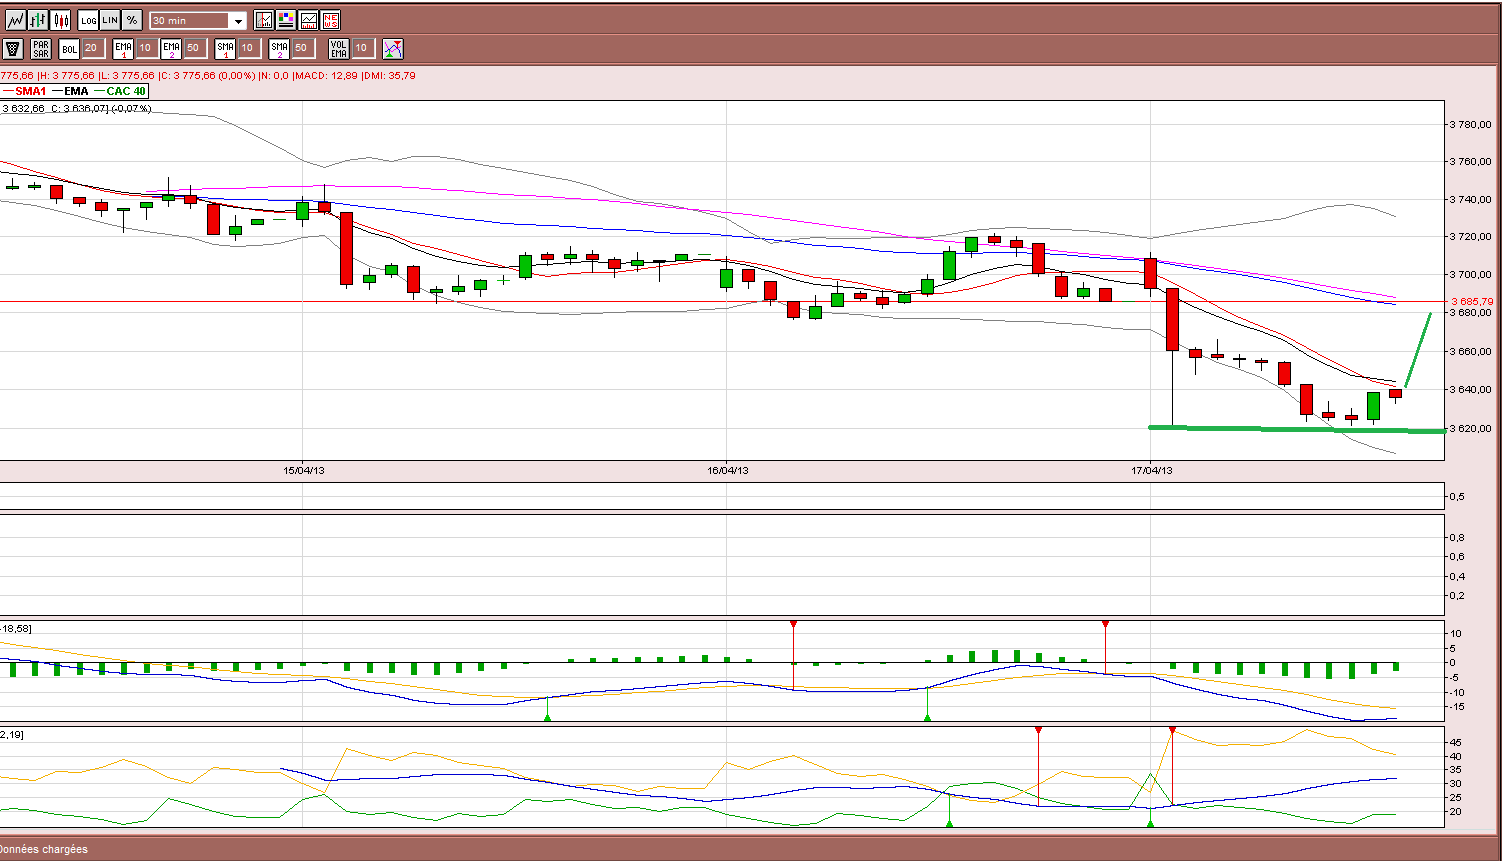Toggle the EMA 1 indicator button

pos(123,48)
